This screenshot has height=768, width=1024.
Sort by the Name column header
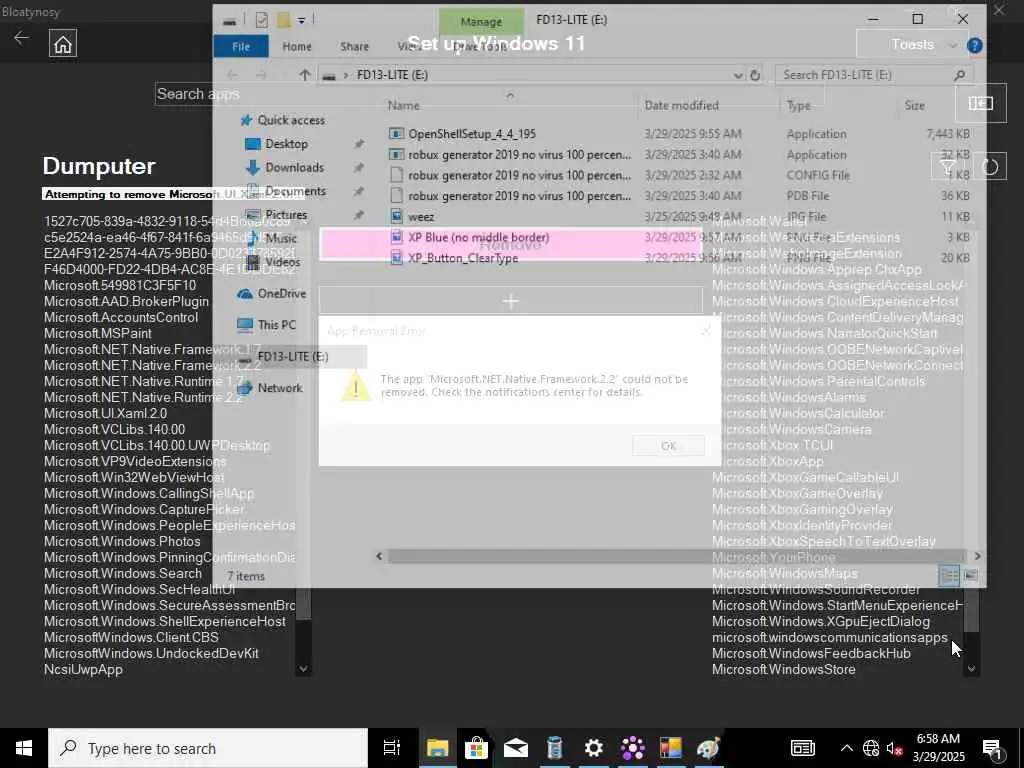click(404, 105)
